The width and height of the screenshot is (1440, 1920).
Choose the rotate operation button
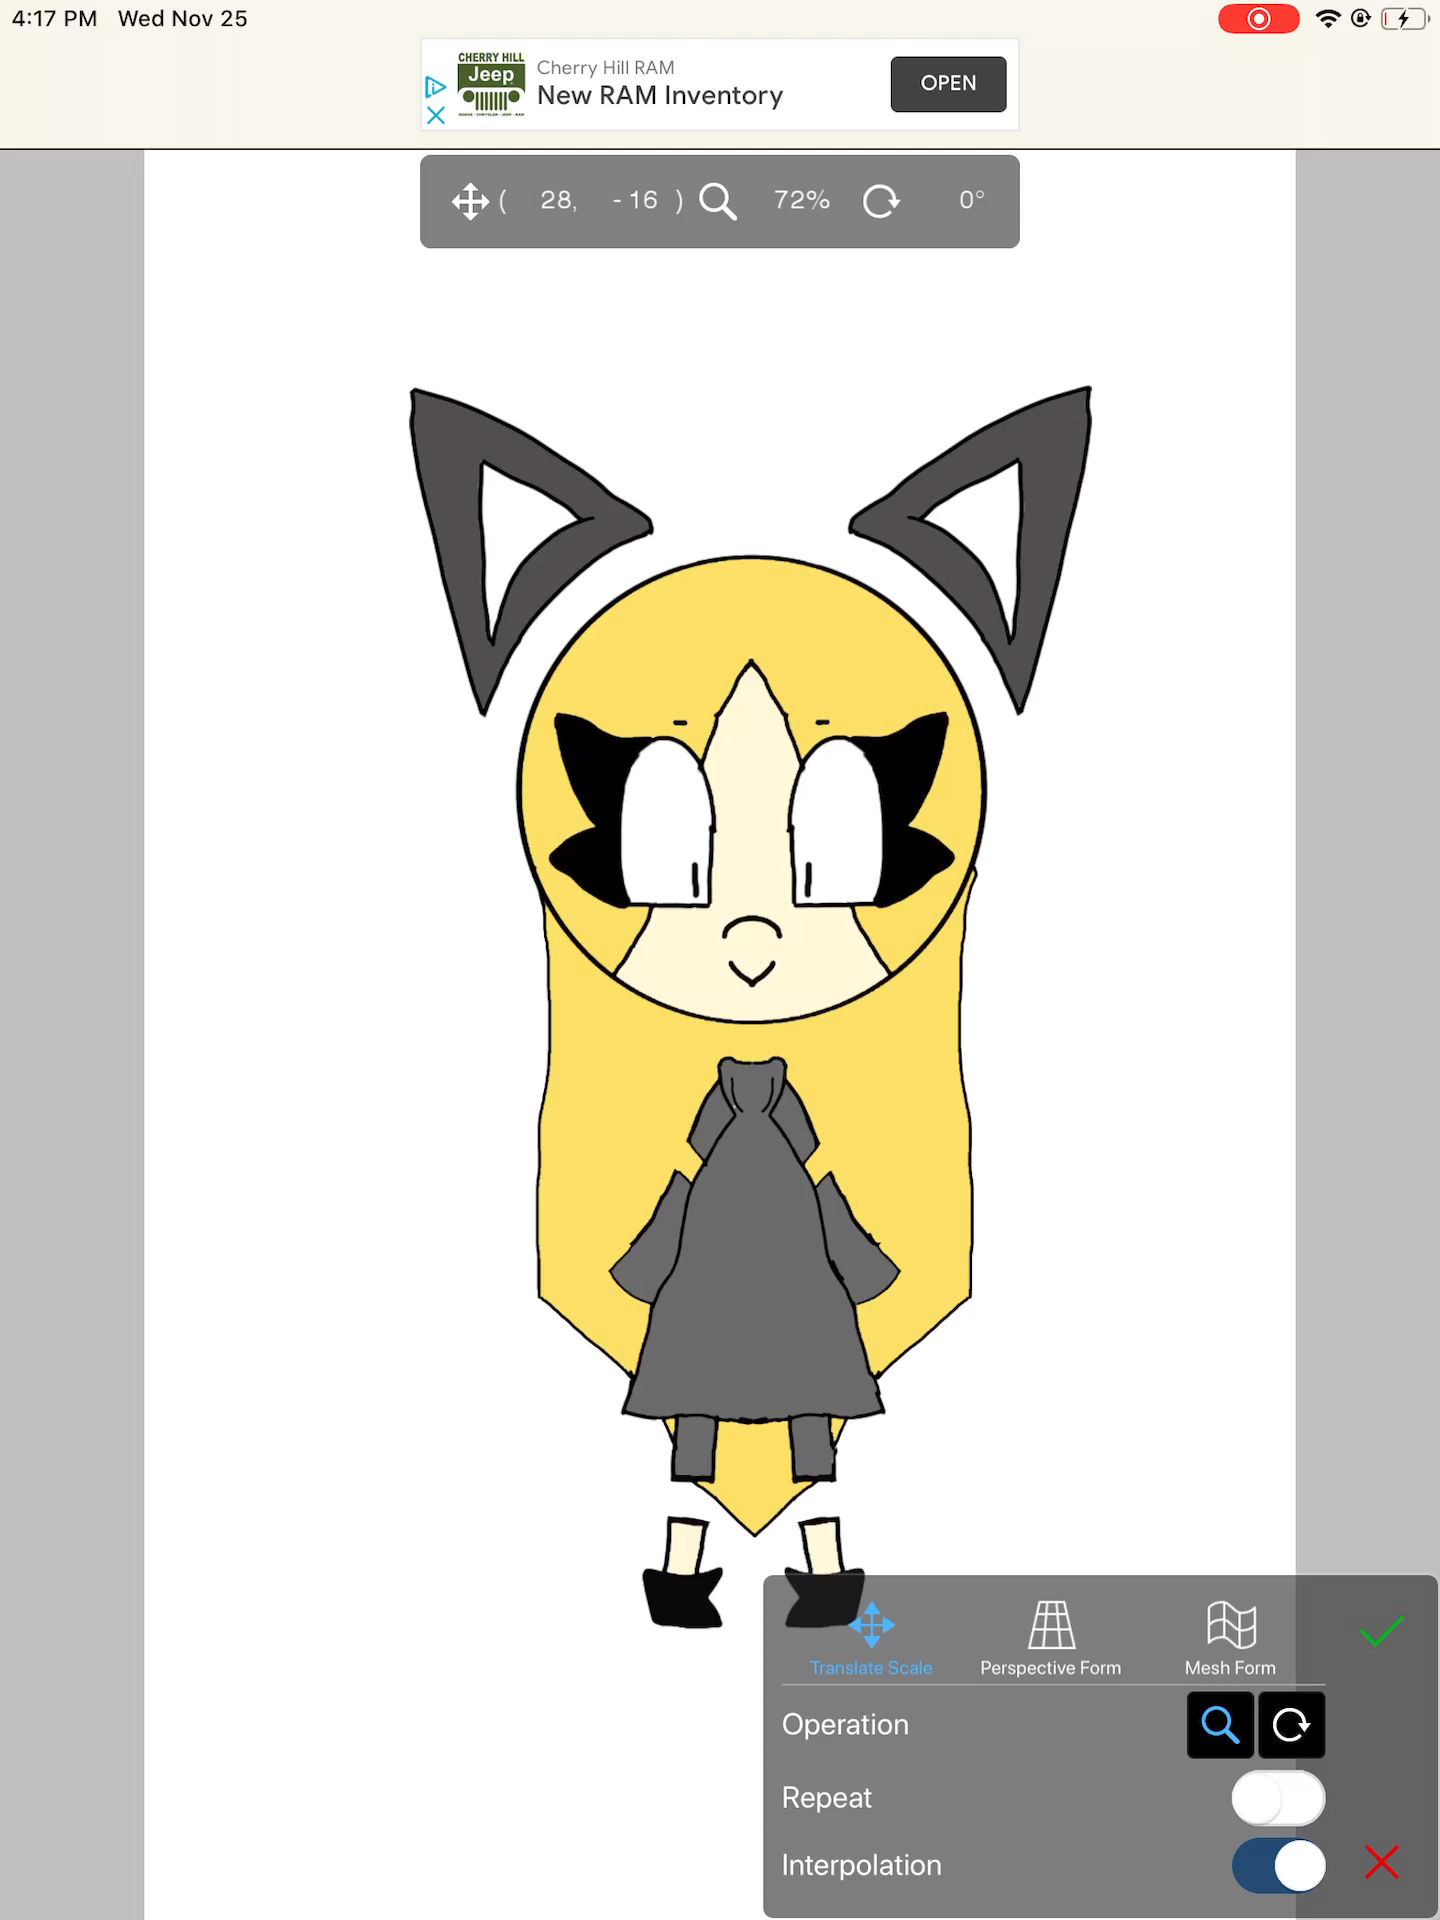pos(1291,1725)
